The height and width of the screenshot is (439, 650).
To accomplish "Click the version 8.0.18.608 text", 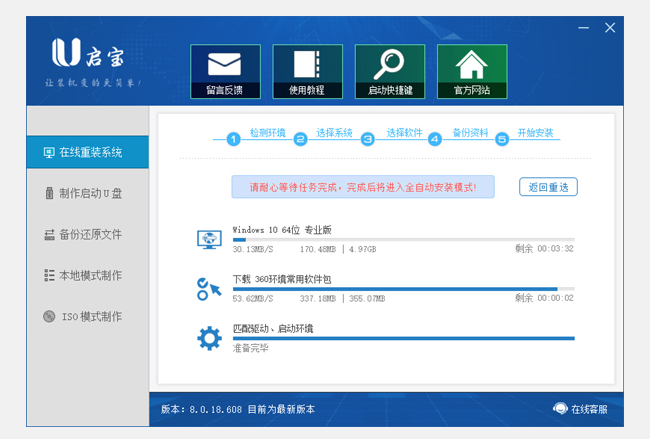I will pyautogui.click(x=216, y=410).
